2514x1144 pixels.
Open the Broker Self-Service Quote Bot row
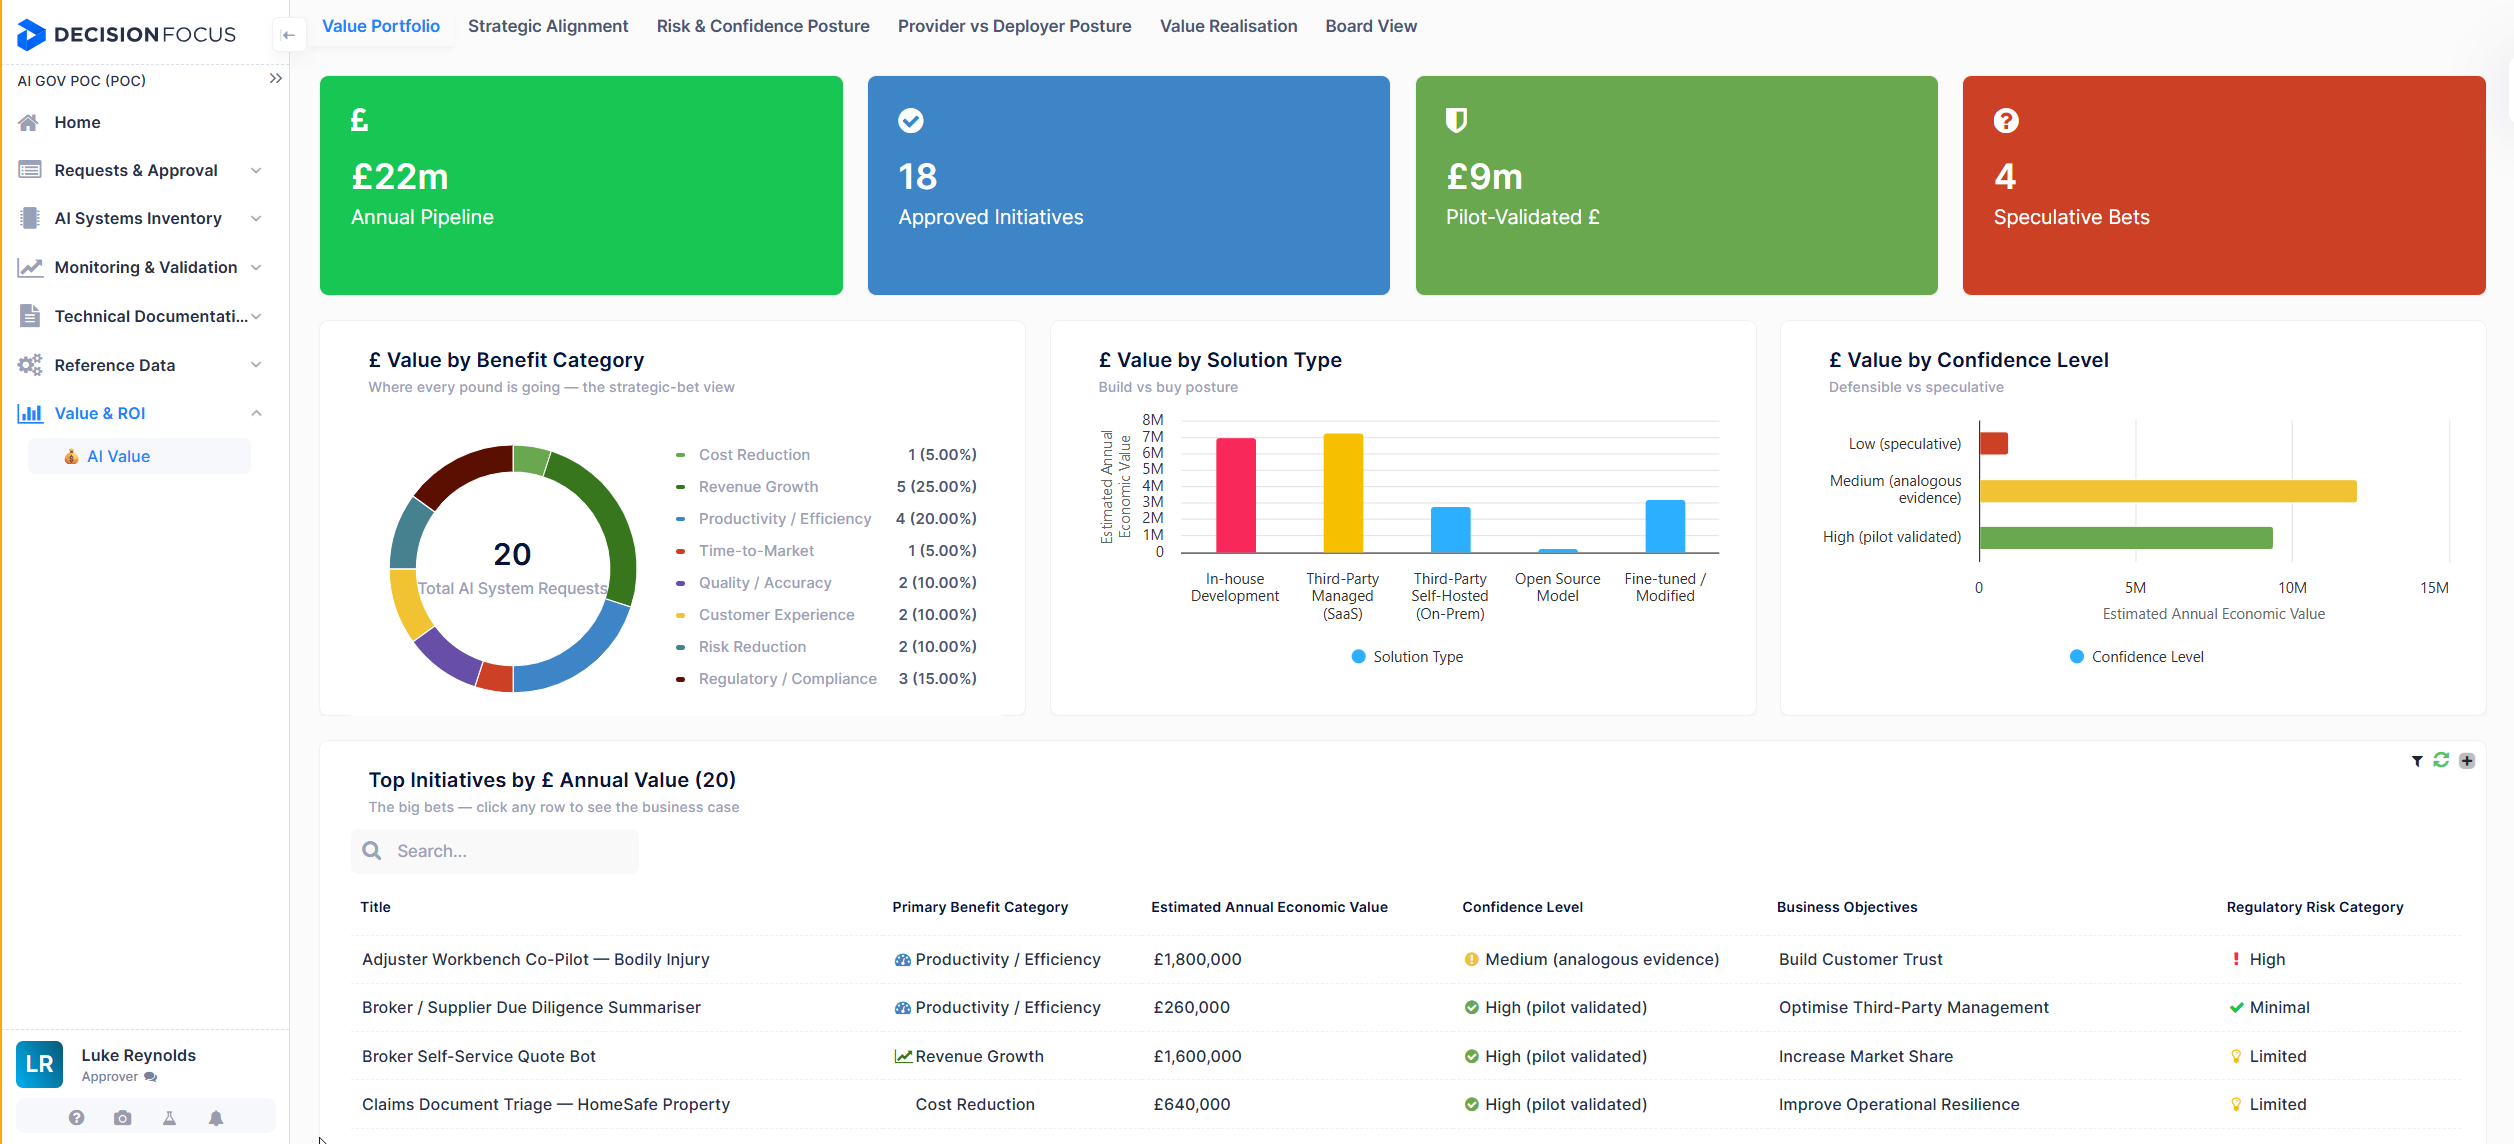pos(1406,1056)
